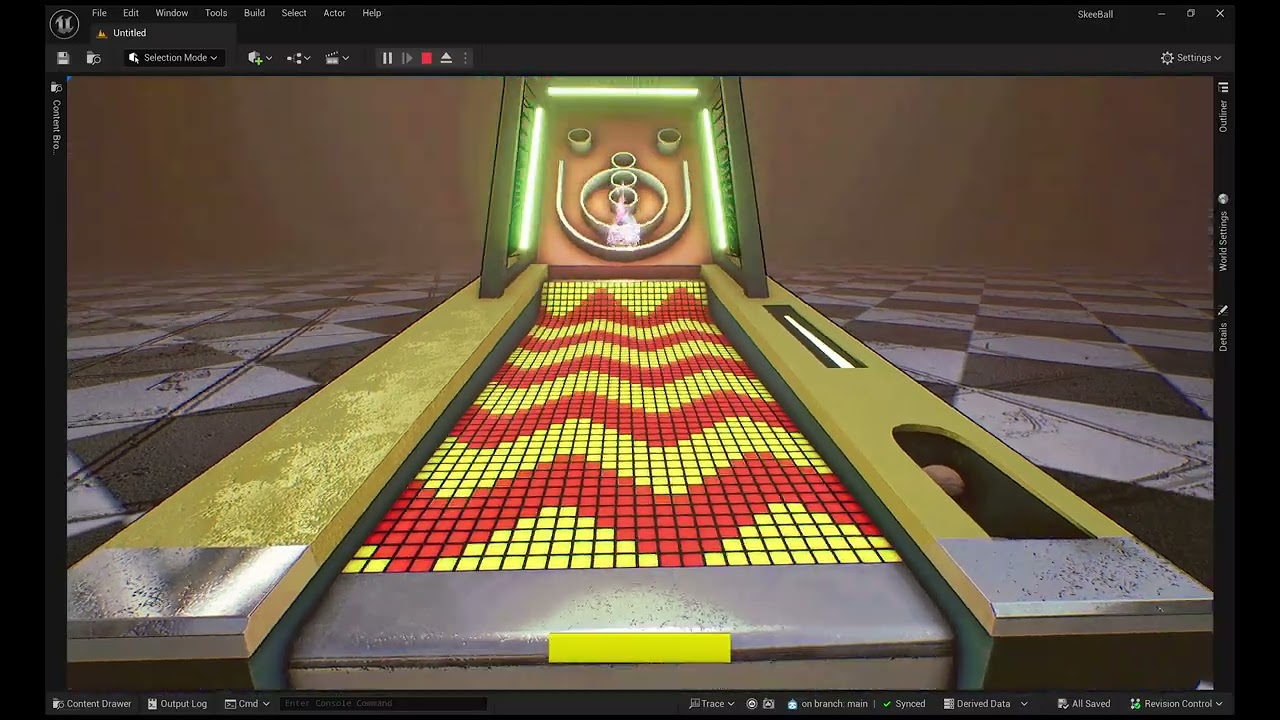Open the Select menu

[x=294, y=13]
